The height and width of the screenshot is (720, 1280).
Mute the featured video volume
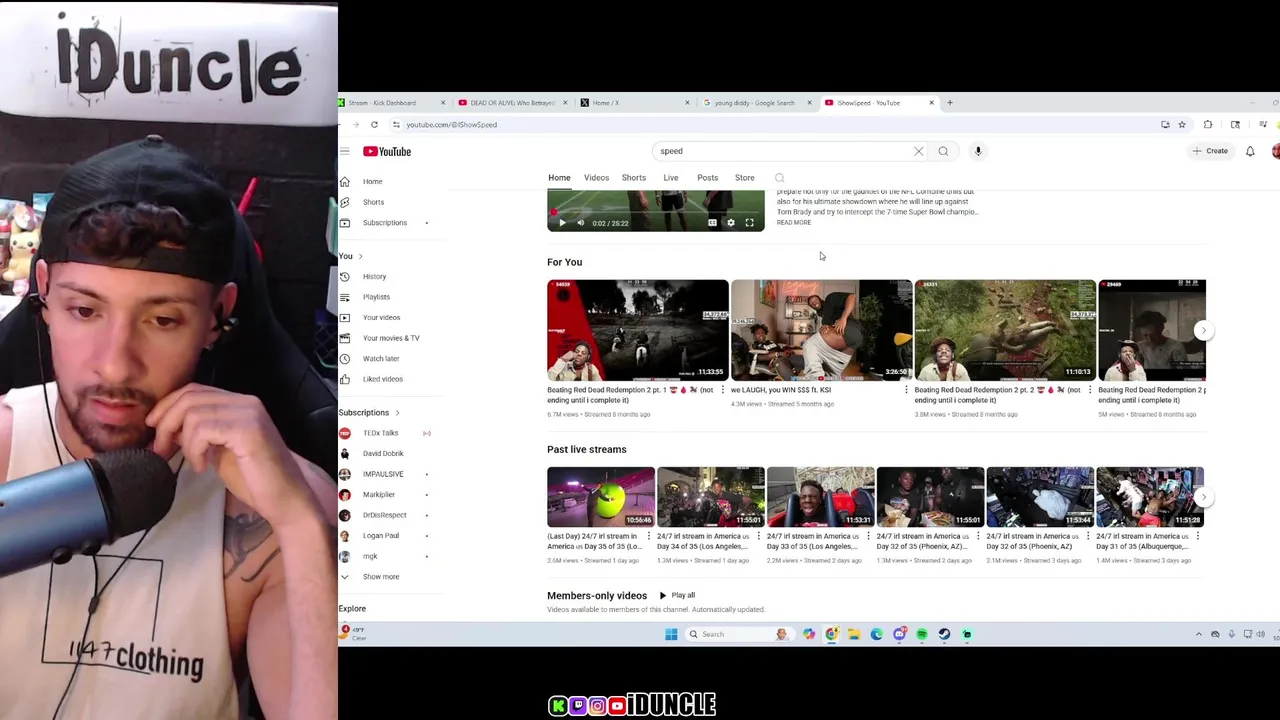pos(580,223)
